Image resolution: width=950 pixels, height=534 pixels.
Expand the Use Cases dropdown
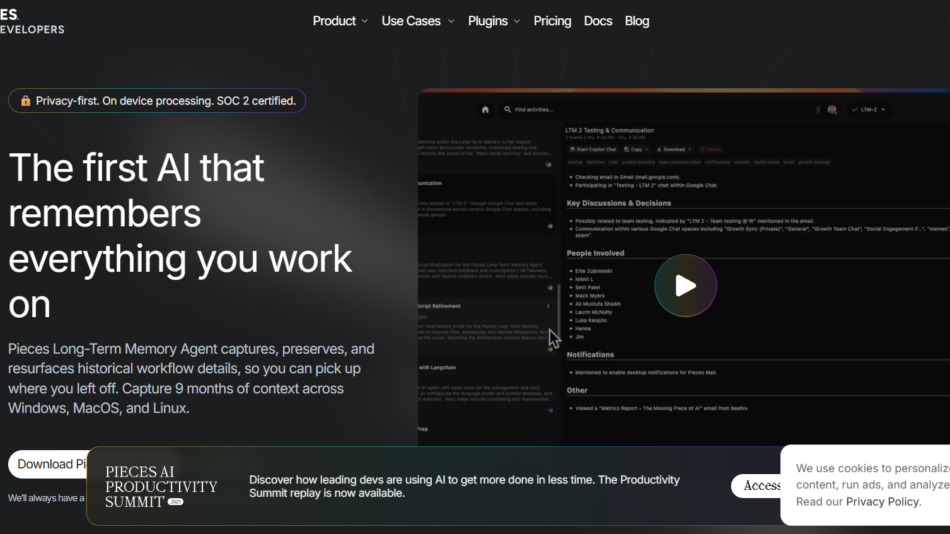point(417,21)
